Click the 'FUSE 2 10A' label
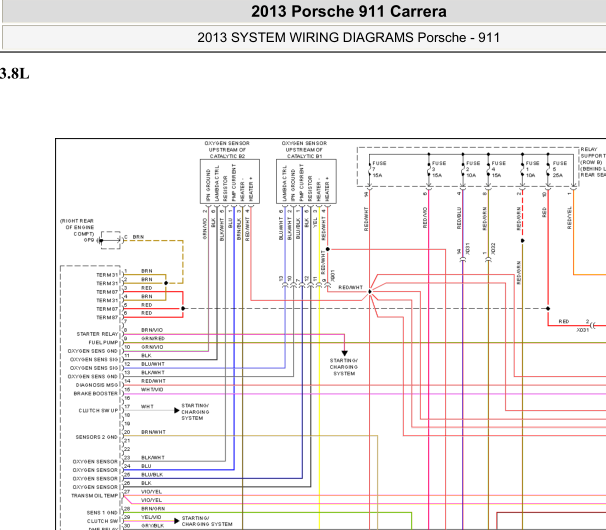This screenshot has height=530, width=606. click(x=473, y=169)
